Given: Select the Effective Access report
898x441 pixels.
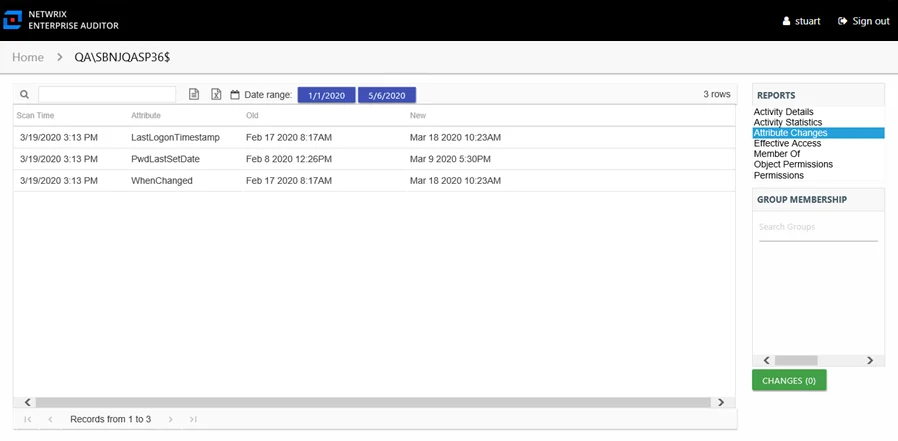Looking at the screenshot, I should click(787, 143).
